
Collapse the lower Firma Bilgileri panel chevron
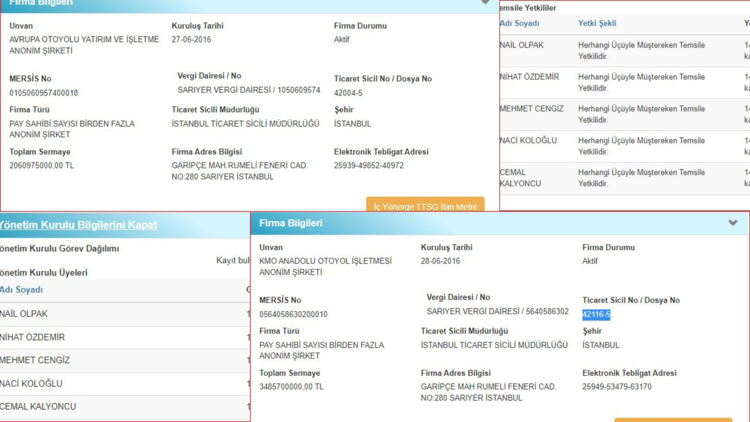[733, 223]
